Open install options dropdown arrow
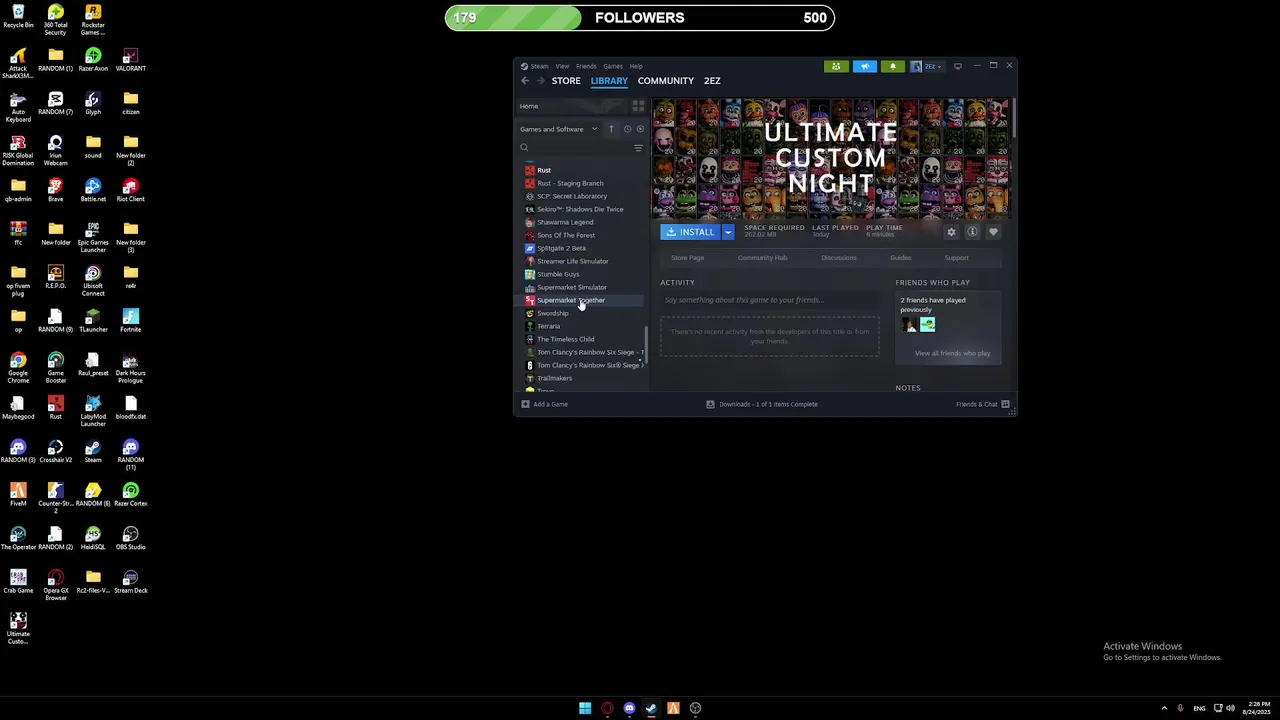 coord(728,232)
